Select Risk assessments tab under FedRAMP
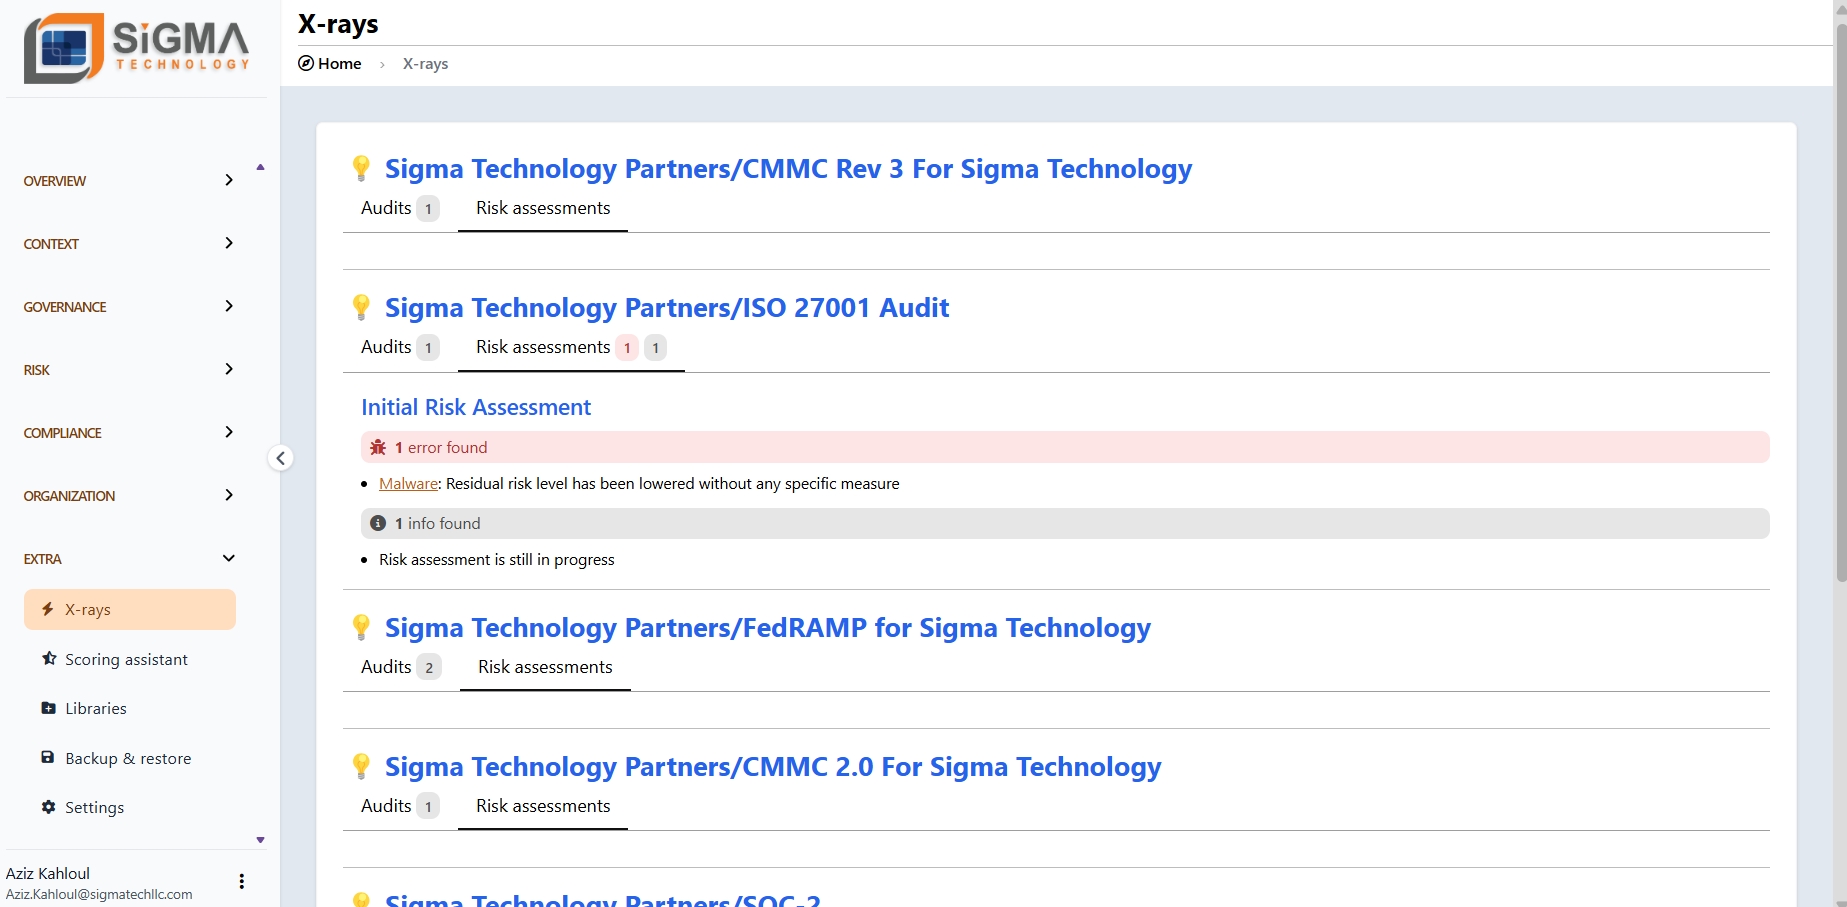The width and height of the screenshot is (1847, 907). pos(545,667)
